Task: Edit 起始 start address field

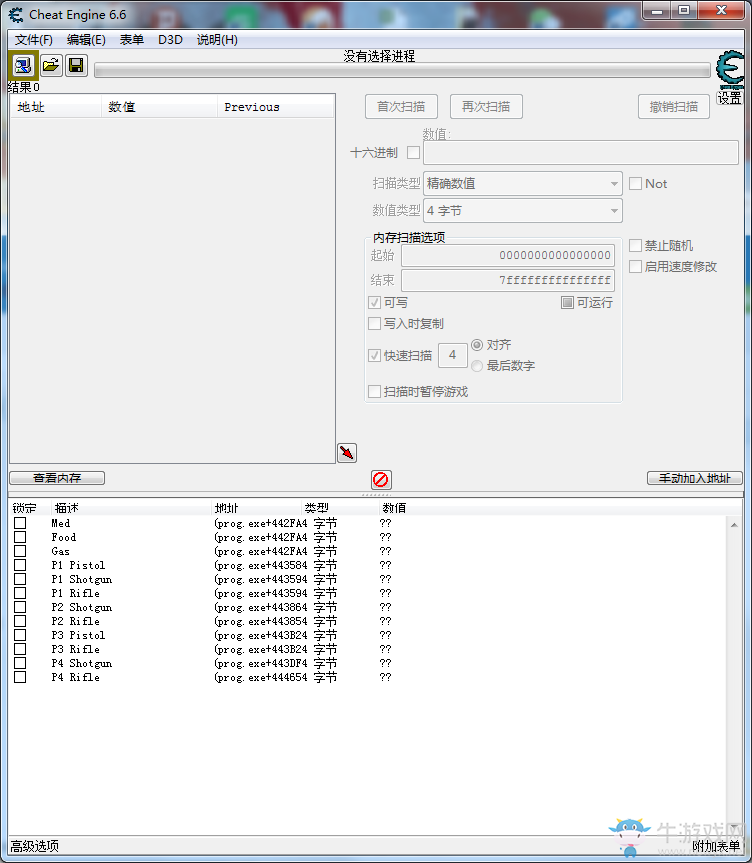Action: coord(508,255)
